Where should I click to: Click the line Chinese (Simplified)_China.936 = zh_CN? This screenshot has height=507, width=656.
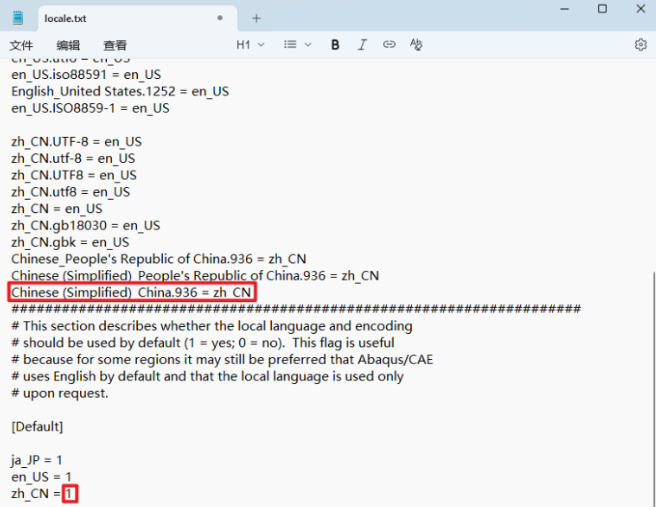tap(132, 292)
